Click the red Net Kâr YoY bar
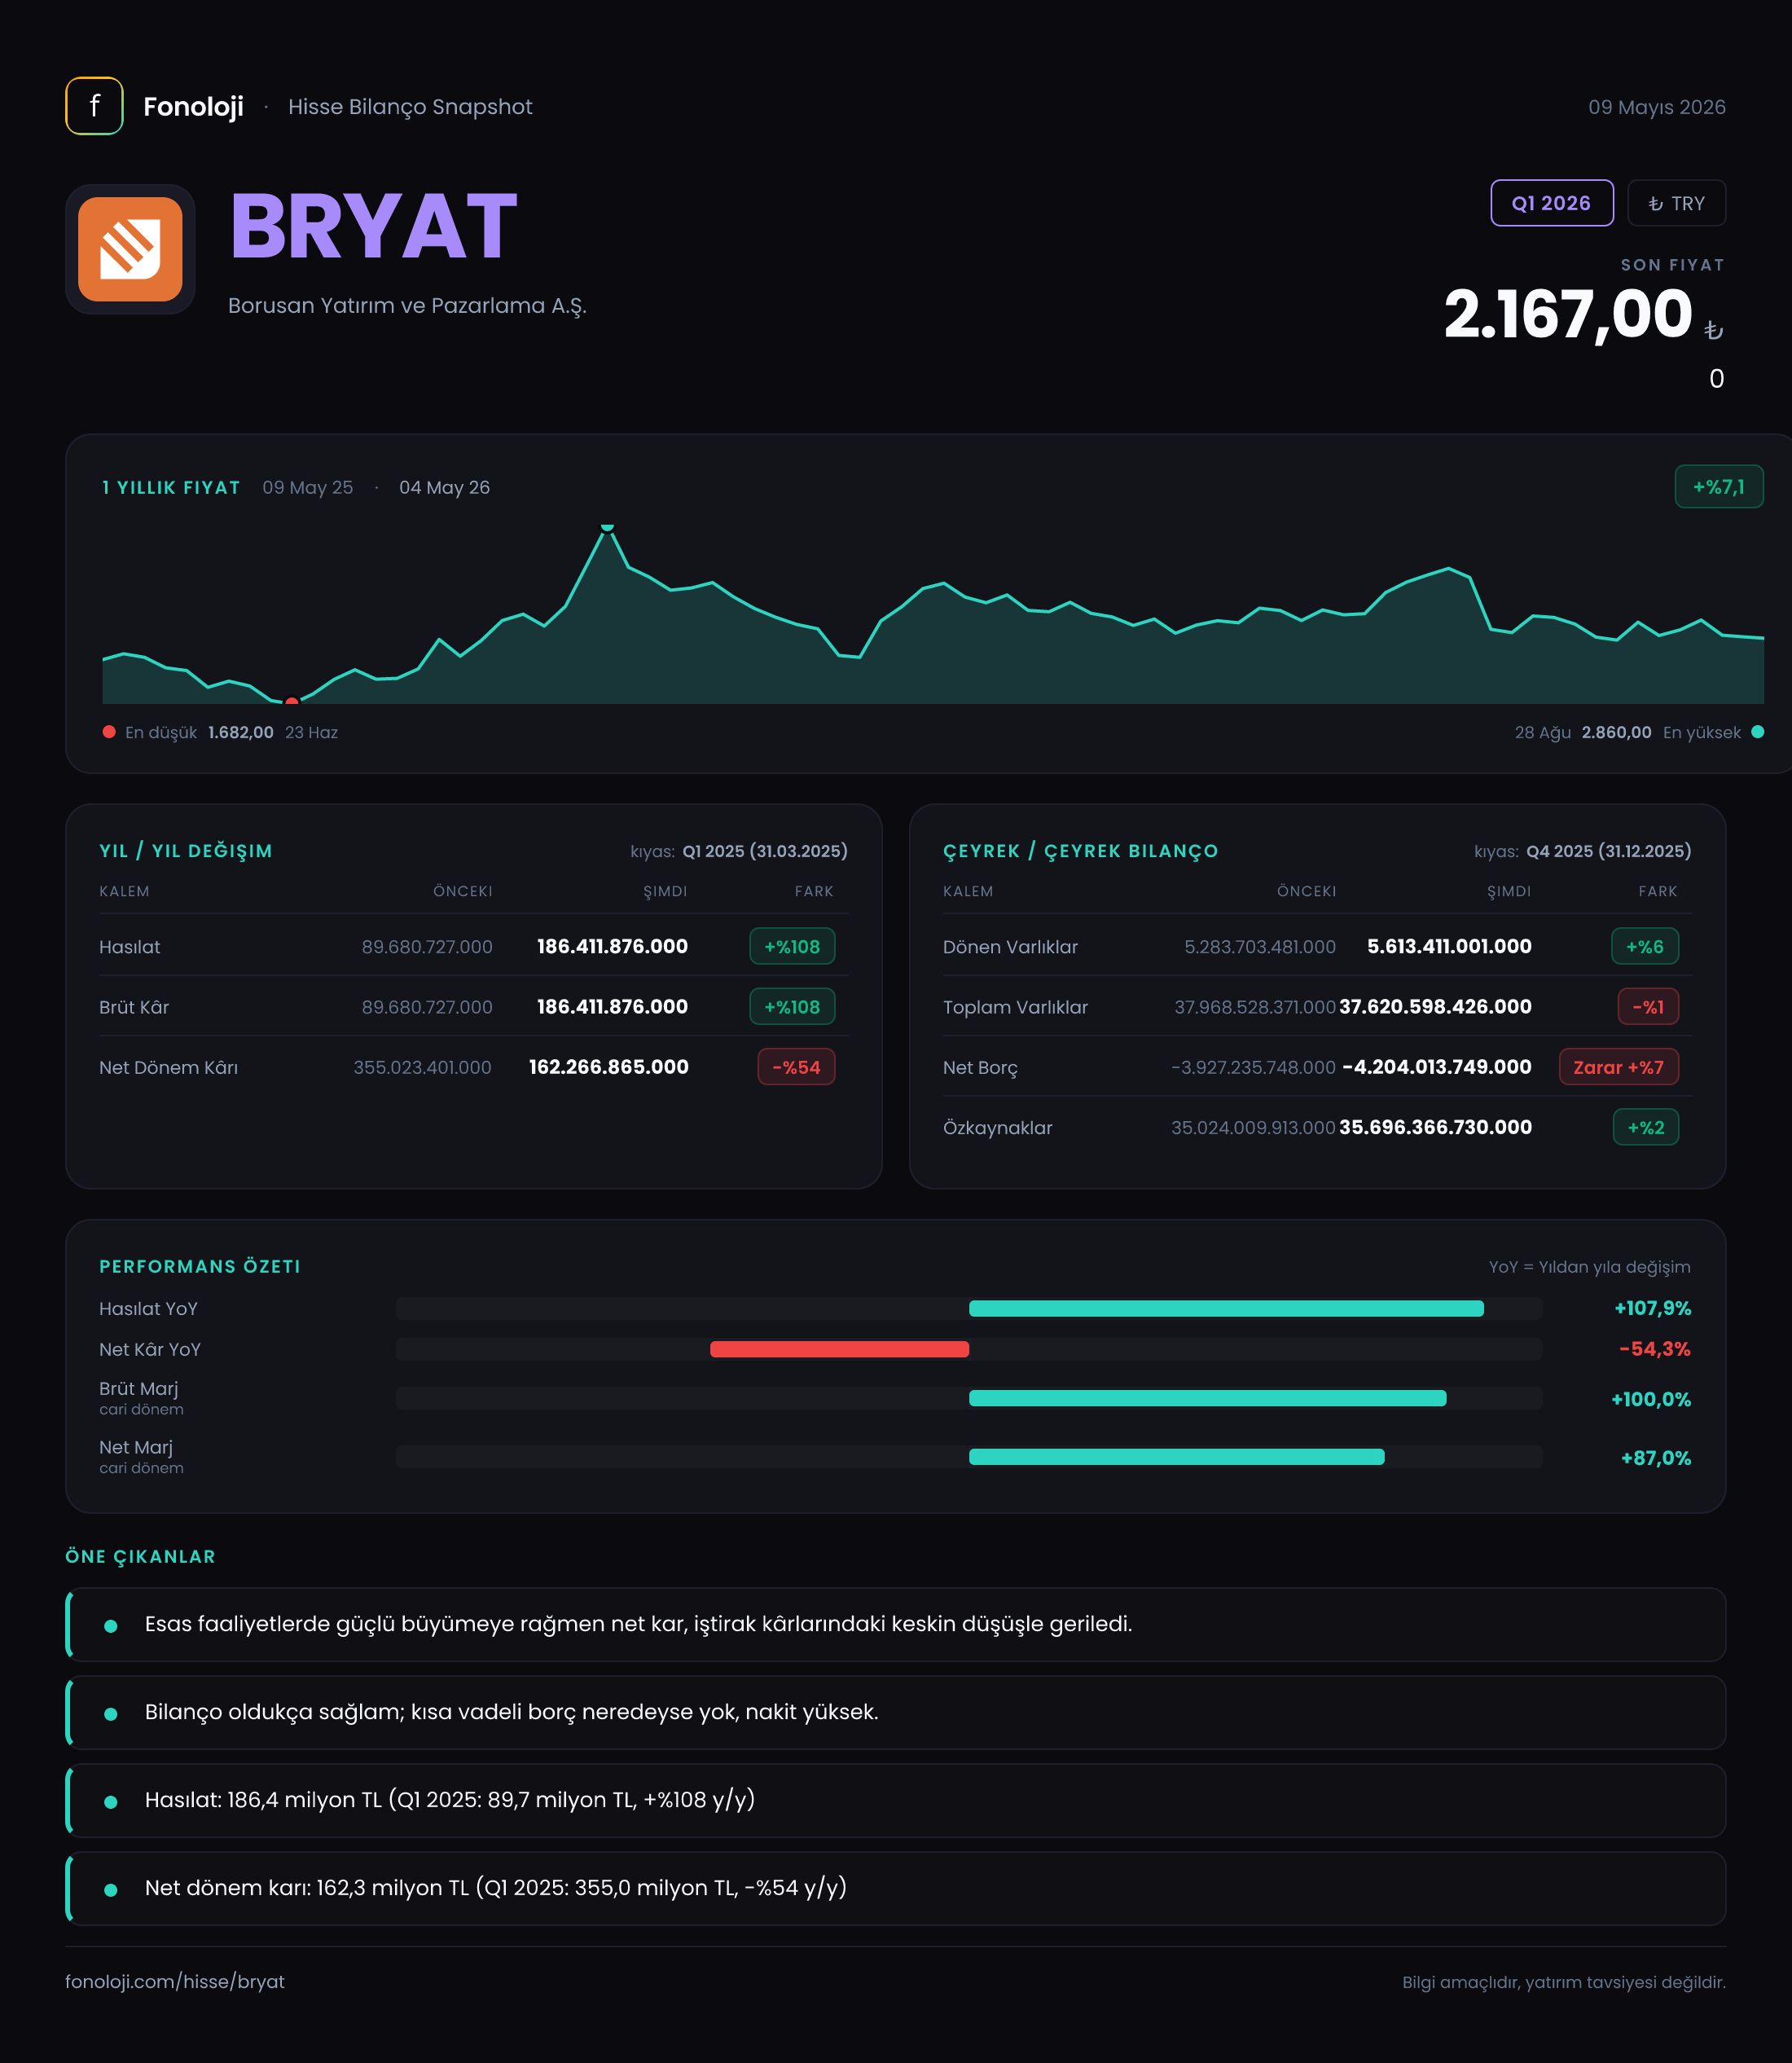1792x2063 pixels. 839,1349
